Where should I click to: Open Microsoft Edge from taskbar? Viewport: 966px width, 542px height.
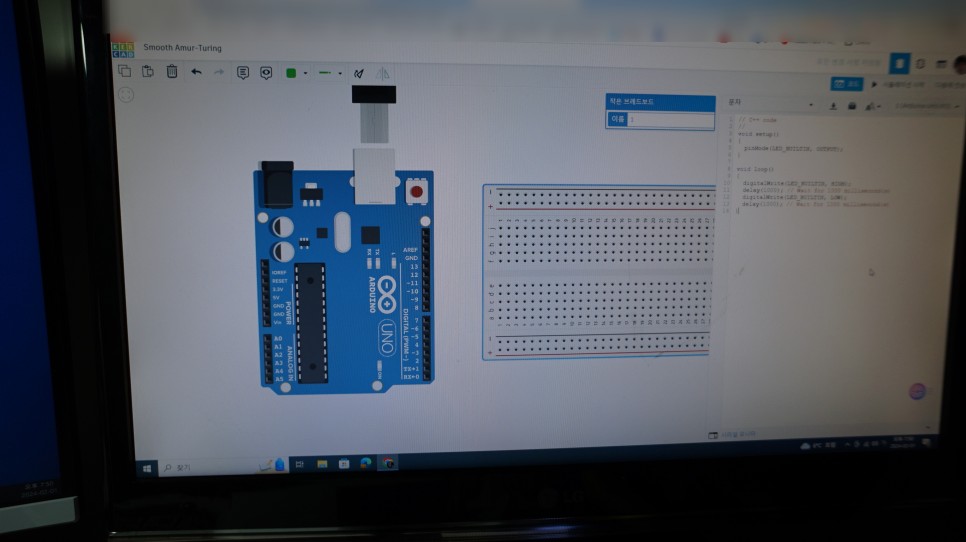pos(365,463)
